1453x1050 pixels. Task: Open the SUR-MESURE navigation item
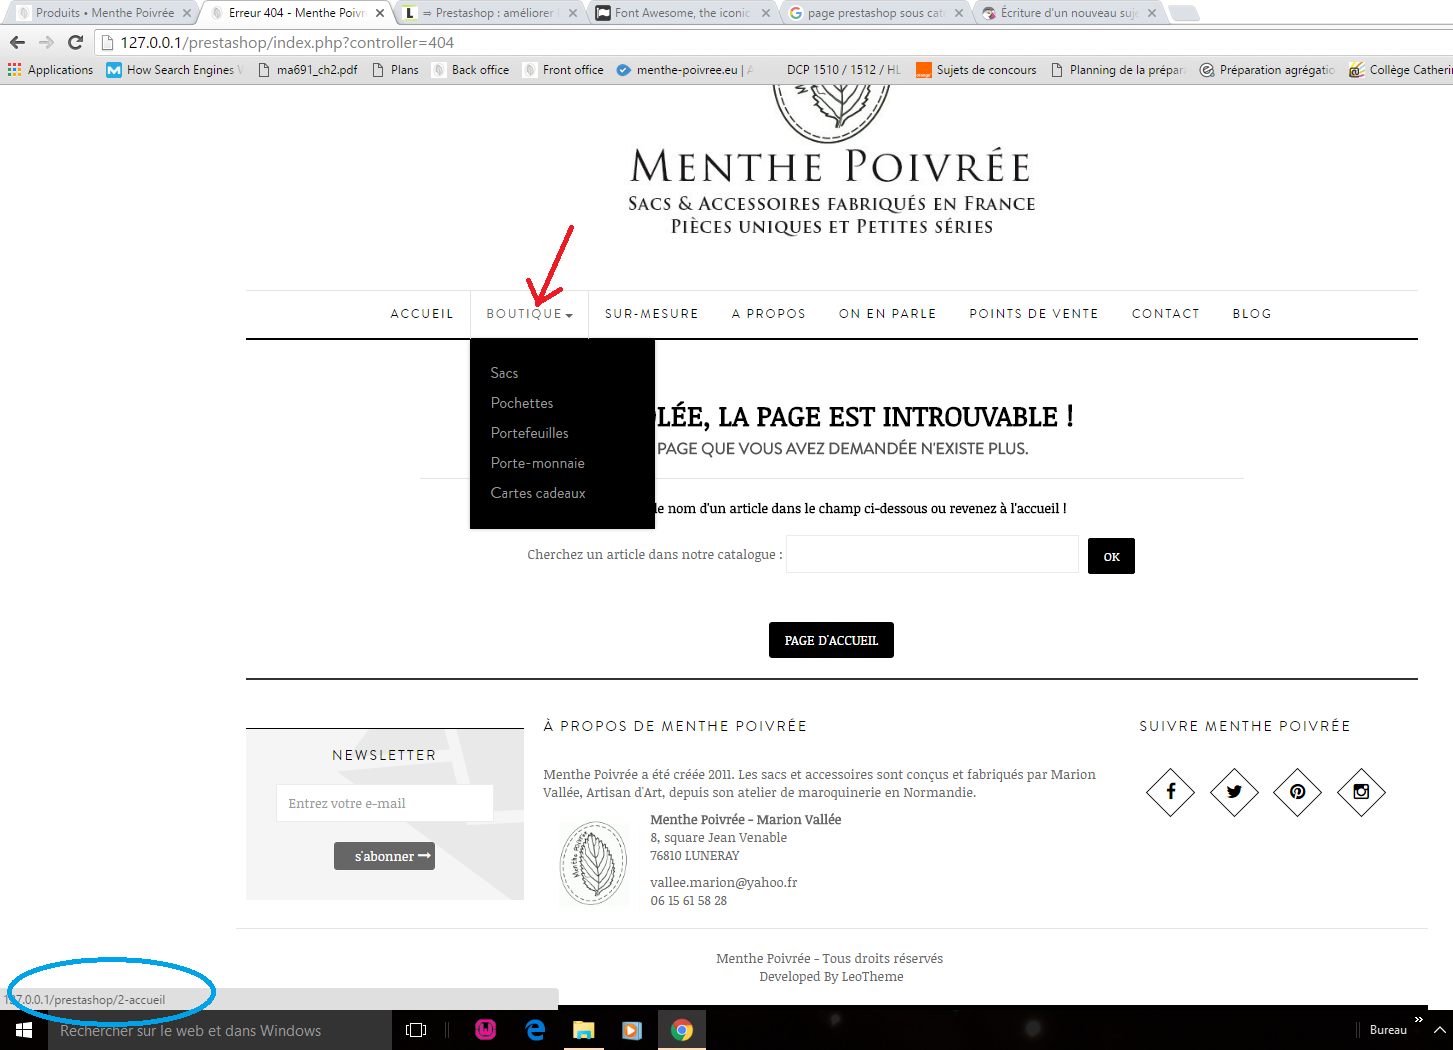(652, 314)
